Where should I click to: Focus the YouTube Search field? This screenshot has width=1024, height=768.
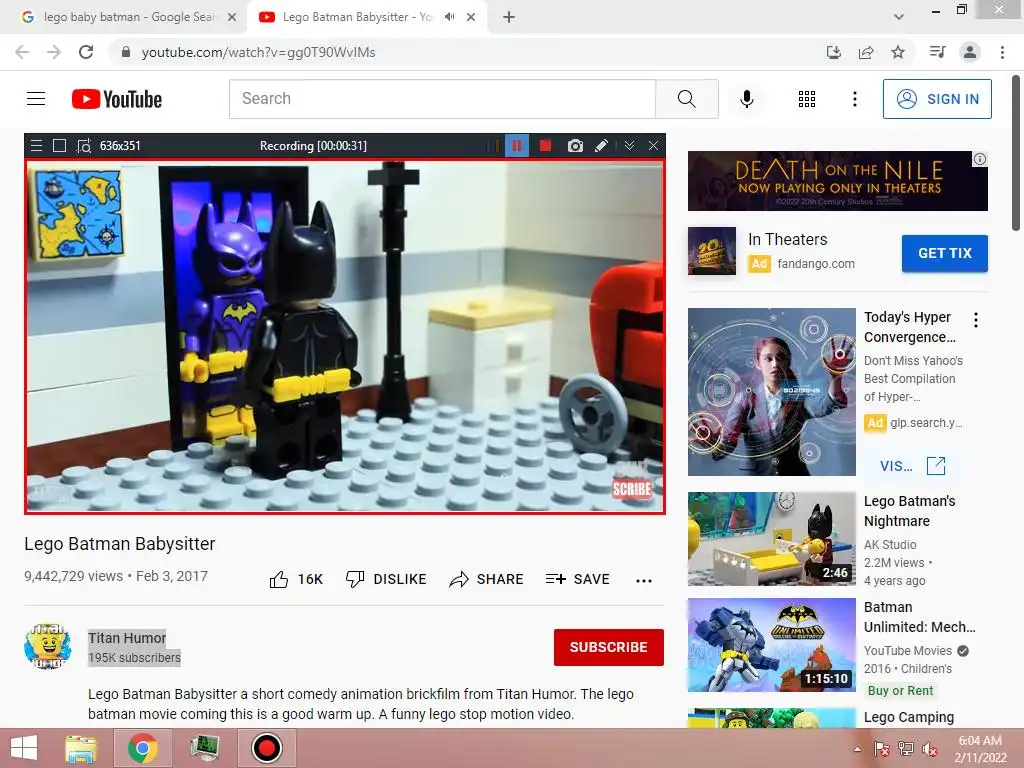(x=442, y=99)
